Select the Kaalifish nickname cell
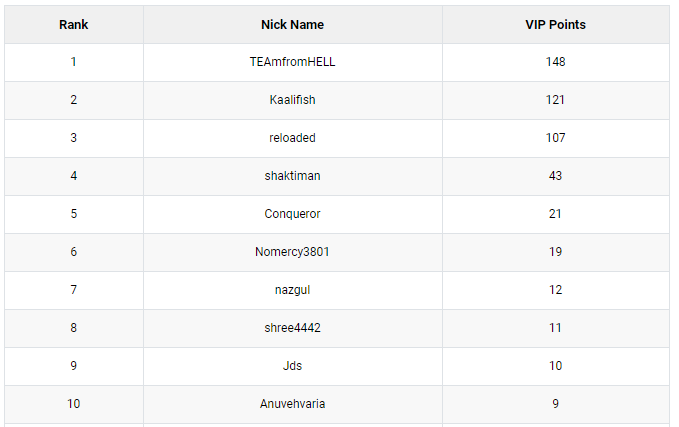The height and width of the screenshot is (427, 679). [x=293, y=100]
